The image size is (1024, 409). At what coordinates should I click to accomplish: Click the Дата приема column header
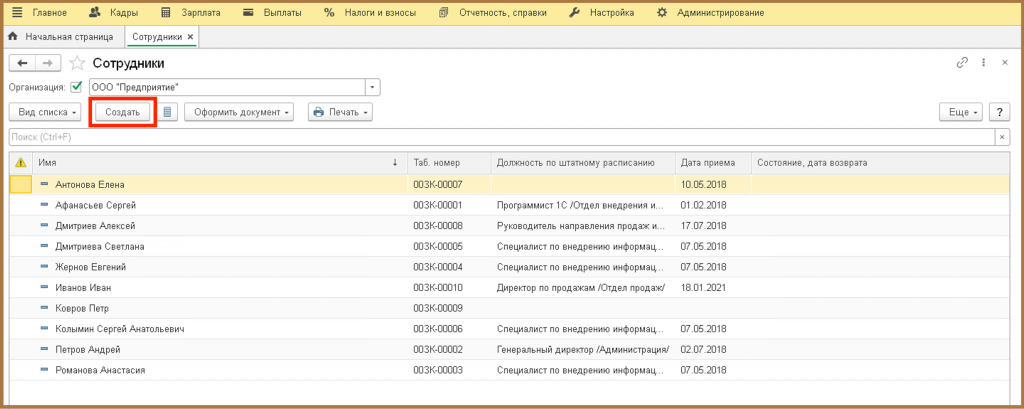pos(713,163)
